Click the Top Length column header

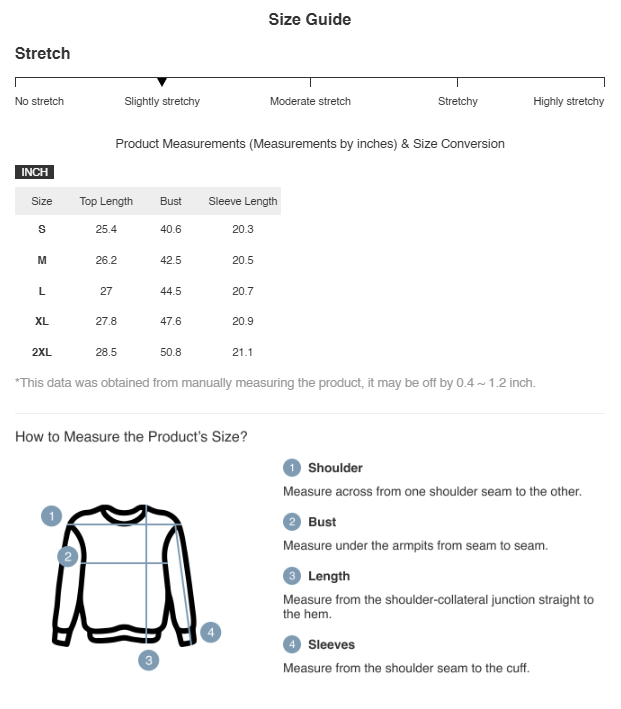[x=106, y=201]
